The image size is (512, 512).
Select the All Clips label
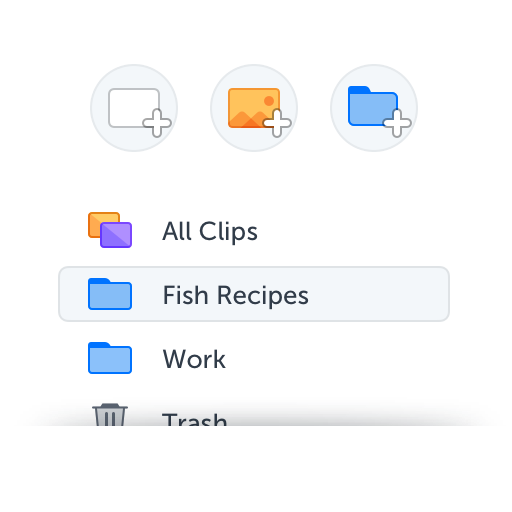pos(210,231)
